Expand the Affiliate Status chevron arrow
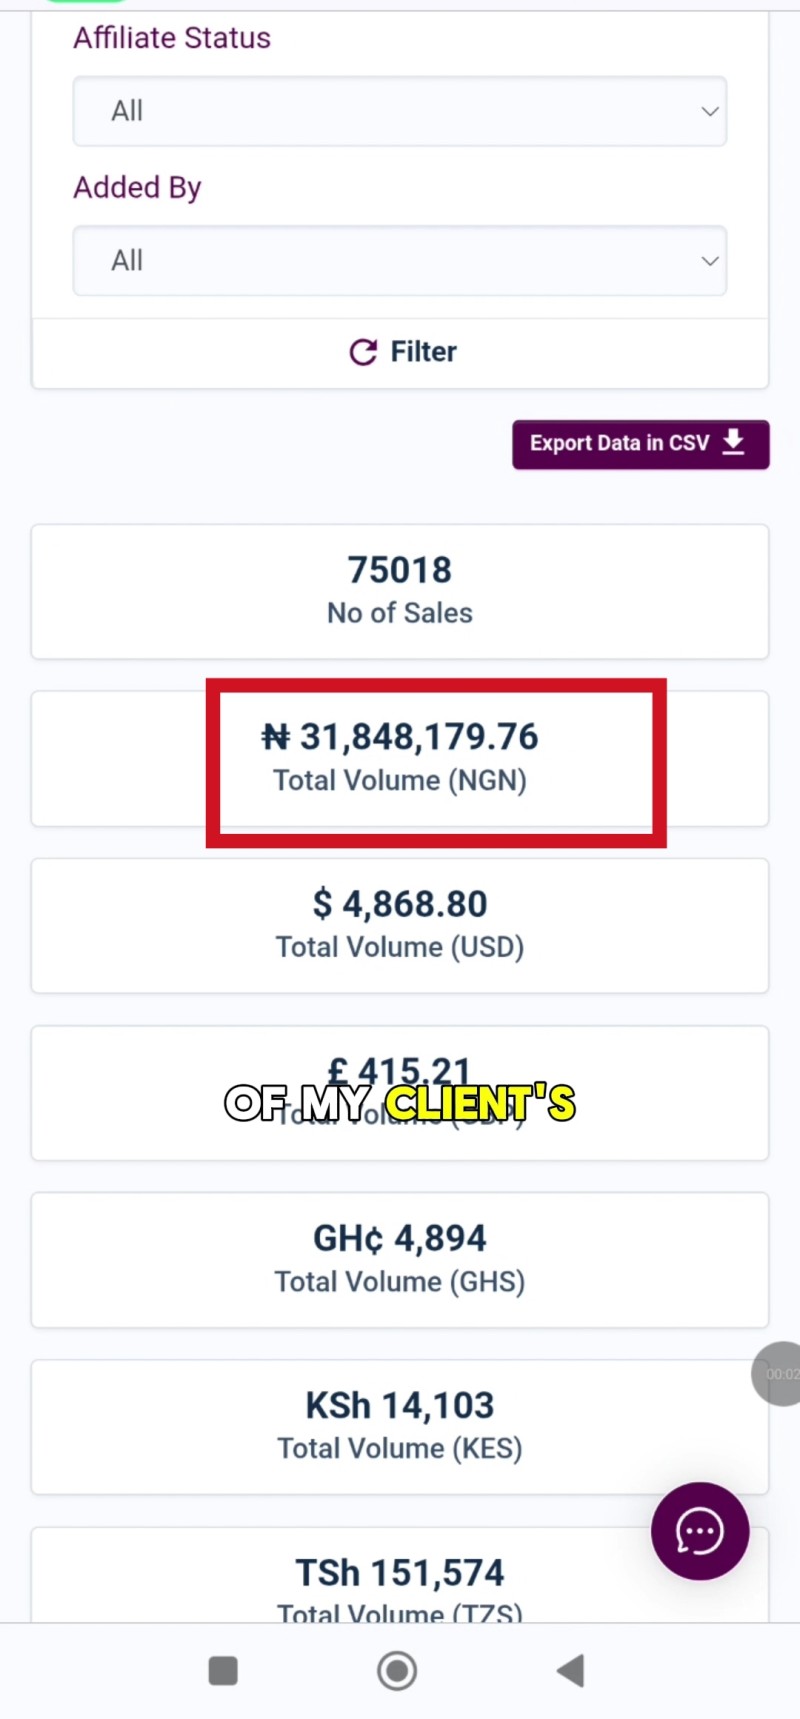Viewport: 800px width, 1719px height. [x=710, y=111]
